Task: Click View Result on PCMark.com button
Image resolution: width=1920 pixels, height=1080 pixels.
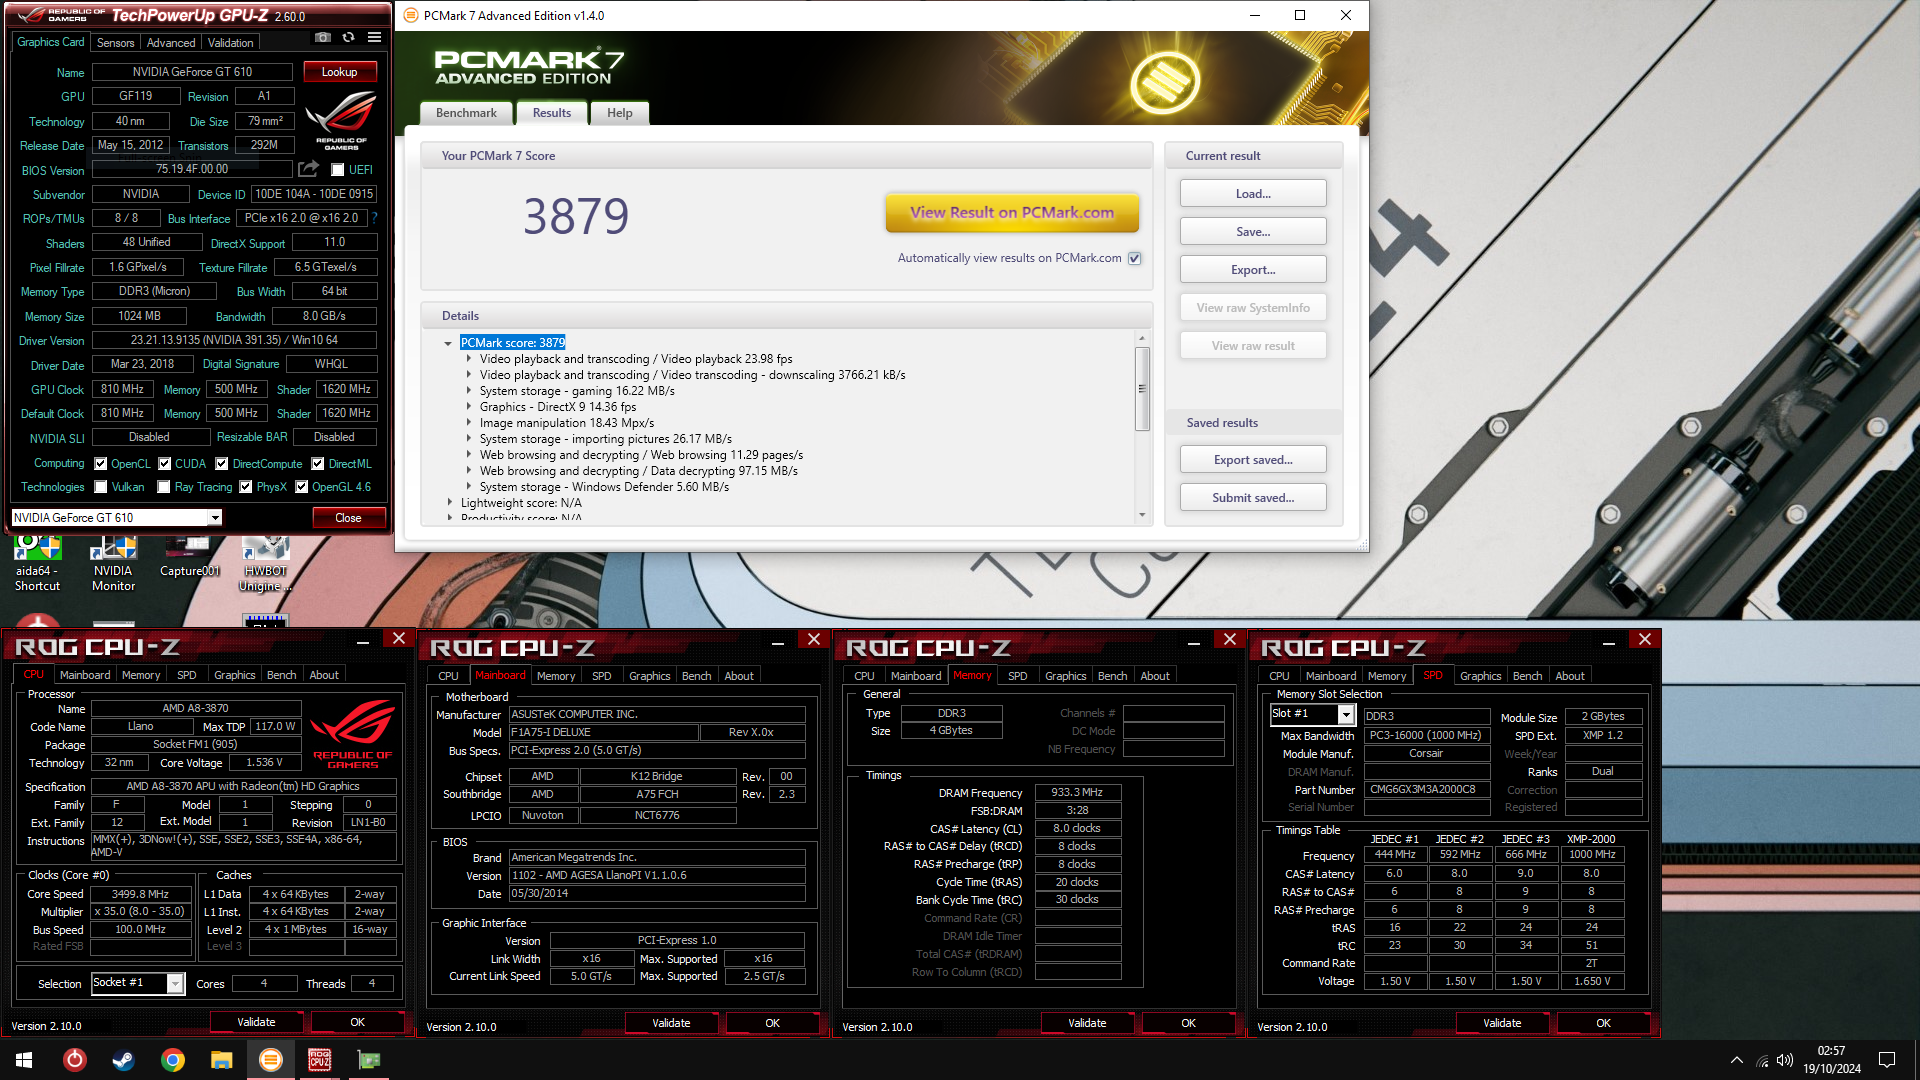Action: point(1012,212)
